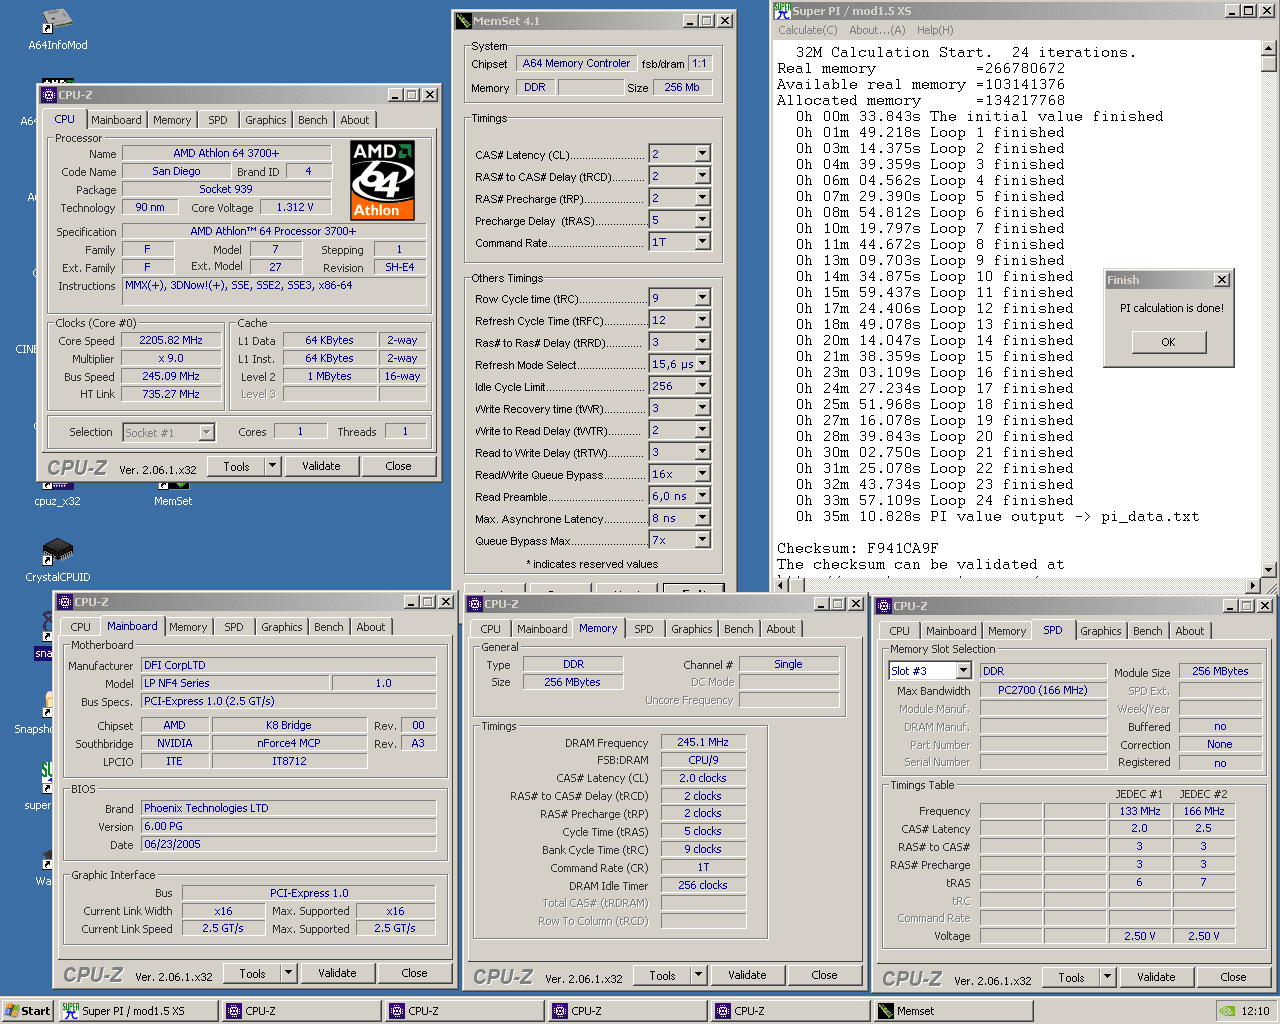1280x1024 pixels.
Task: Expand the Slot #3 selector in SPD window
Action: coord(963,671)
